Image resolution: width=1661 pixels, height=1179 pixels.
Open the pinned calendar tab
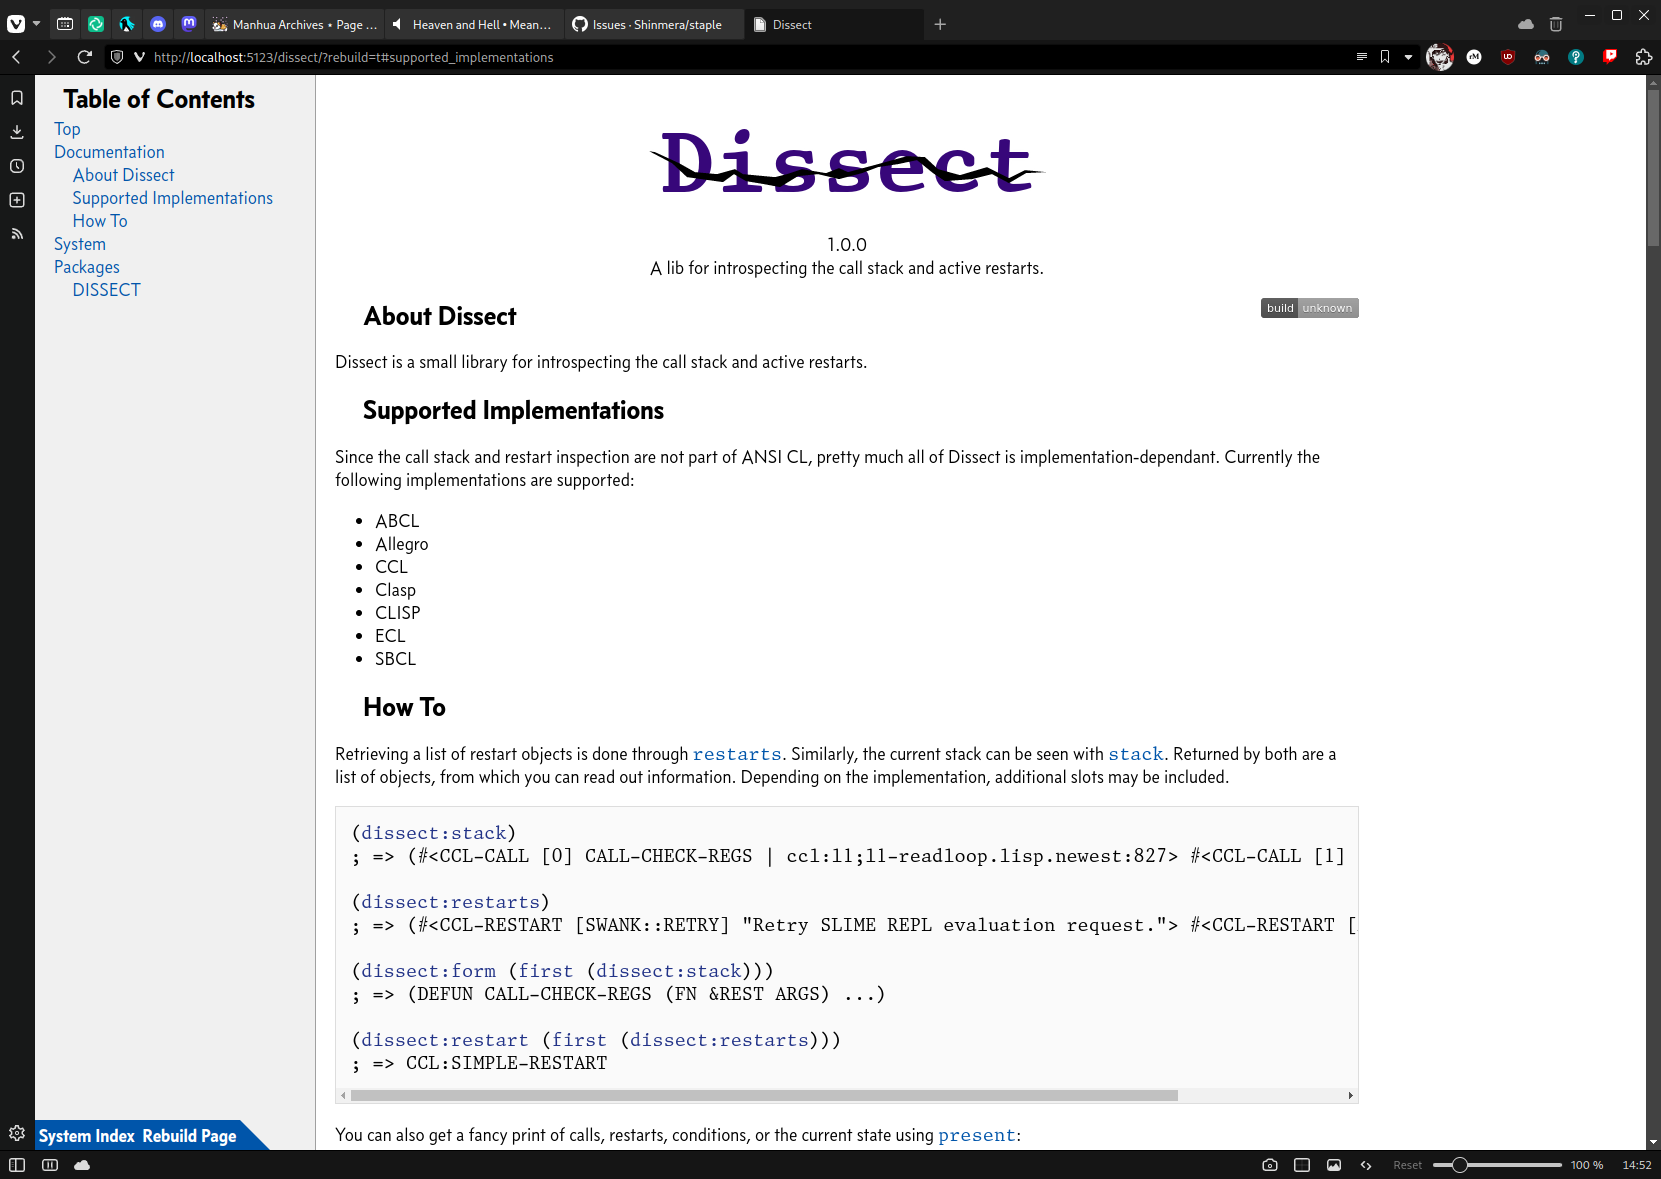click(65, 24)
